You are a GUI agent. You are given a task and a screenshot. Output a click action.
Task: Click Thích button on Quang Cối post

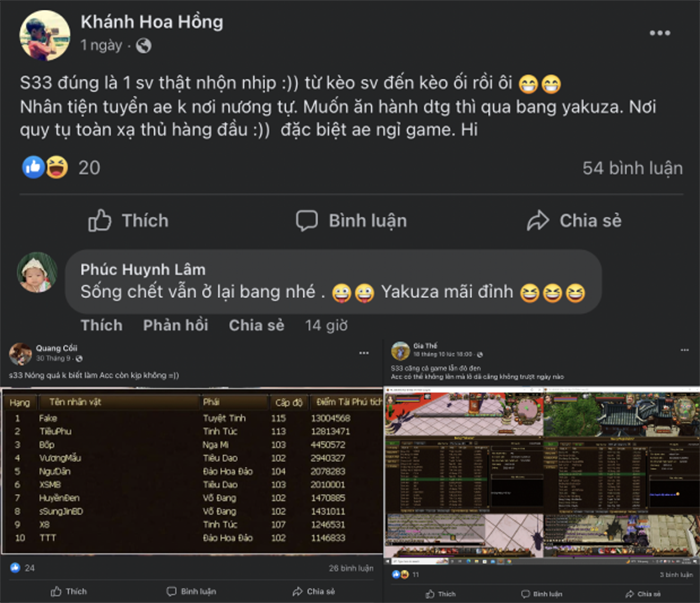click(x=69, y=591)
